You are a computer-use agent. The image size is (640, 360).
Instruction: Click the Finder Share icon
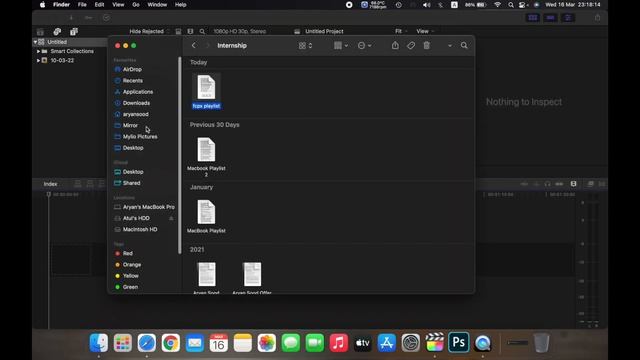click(395, 45)
